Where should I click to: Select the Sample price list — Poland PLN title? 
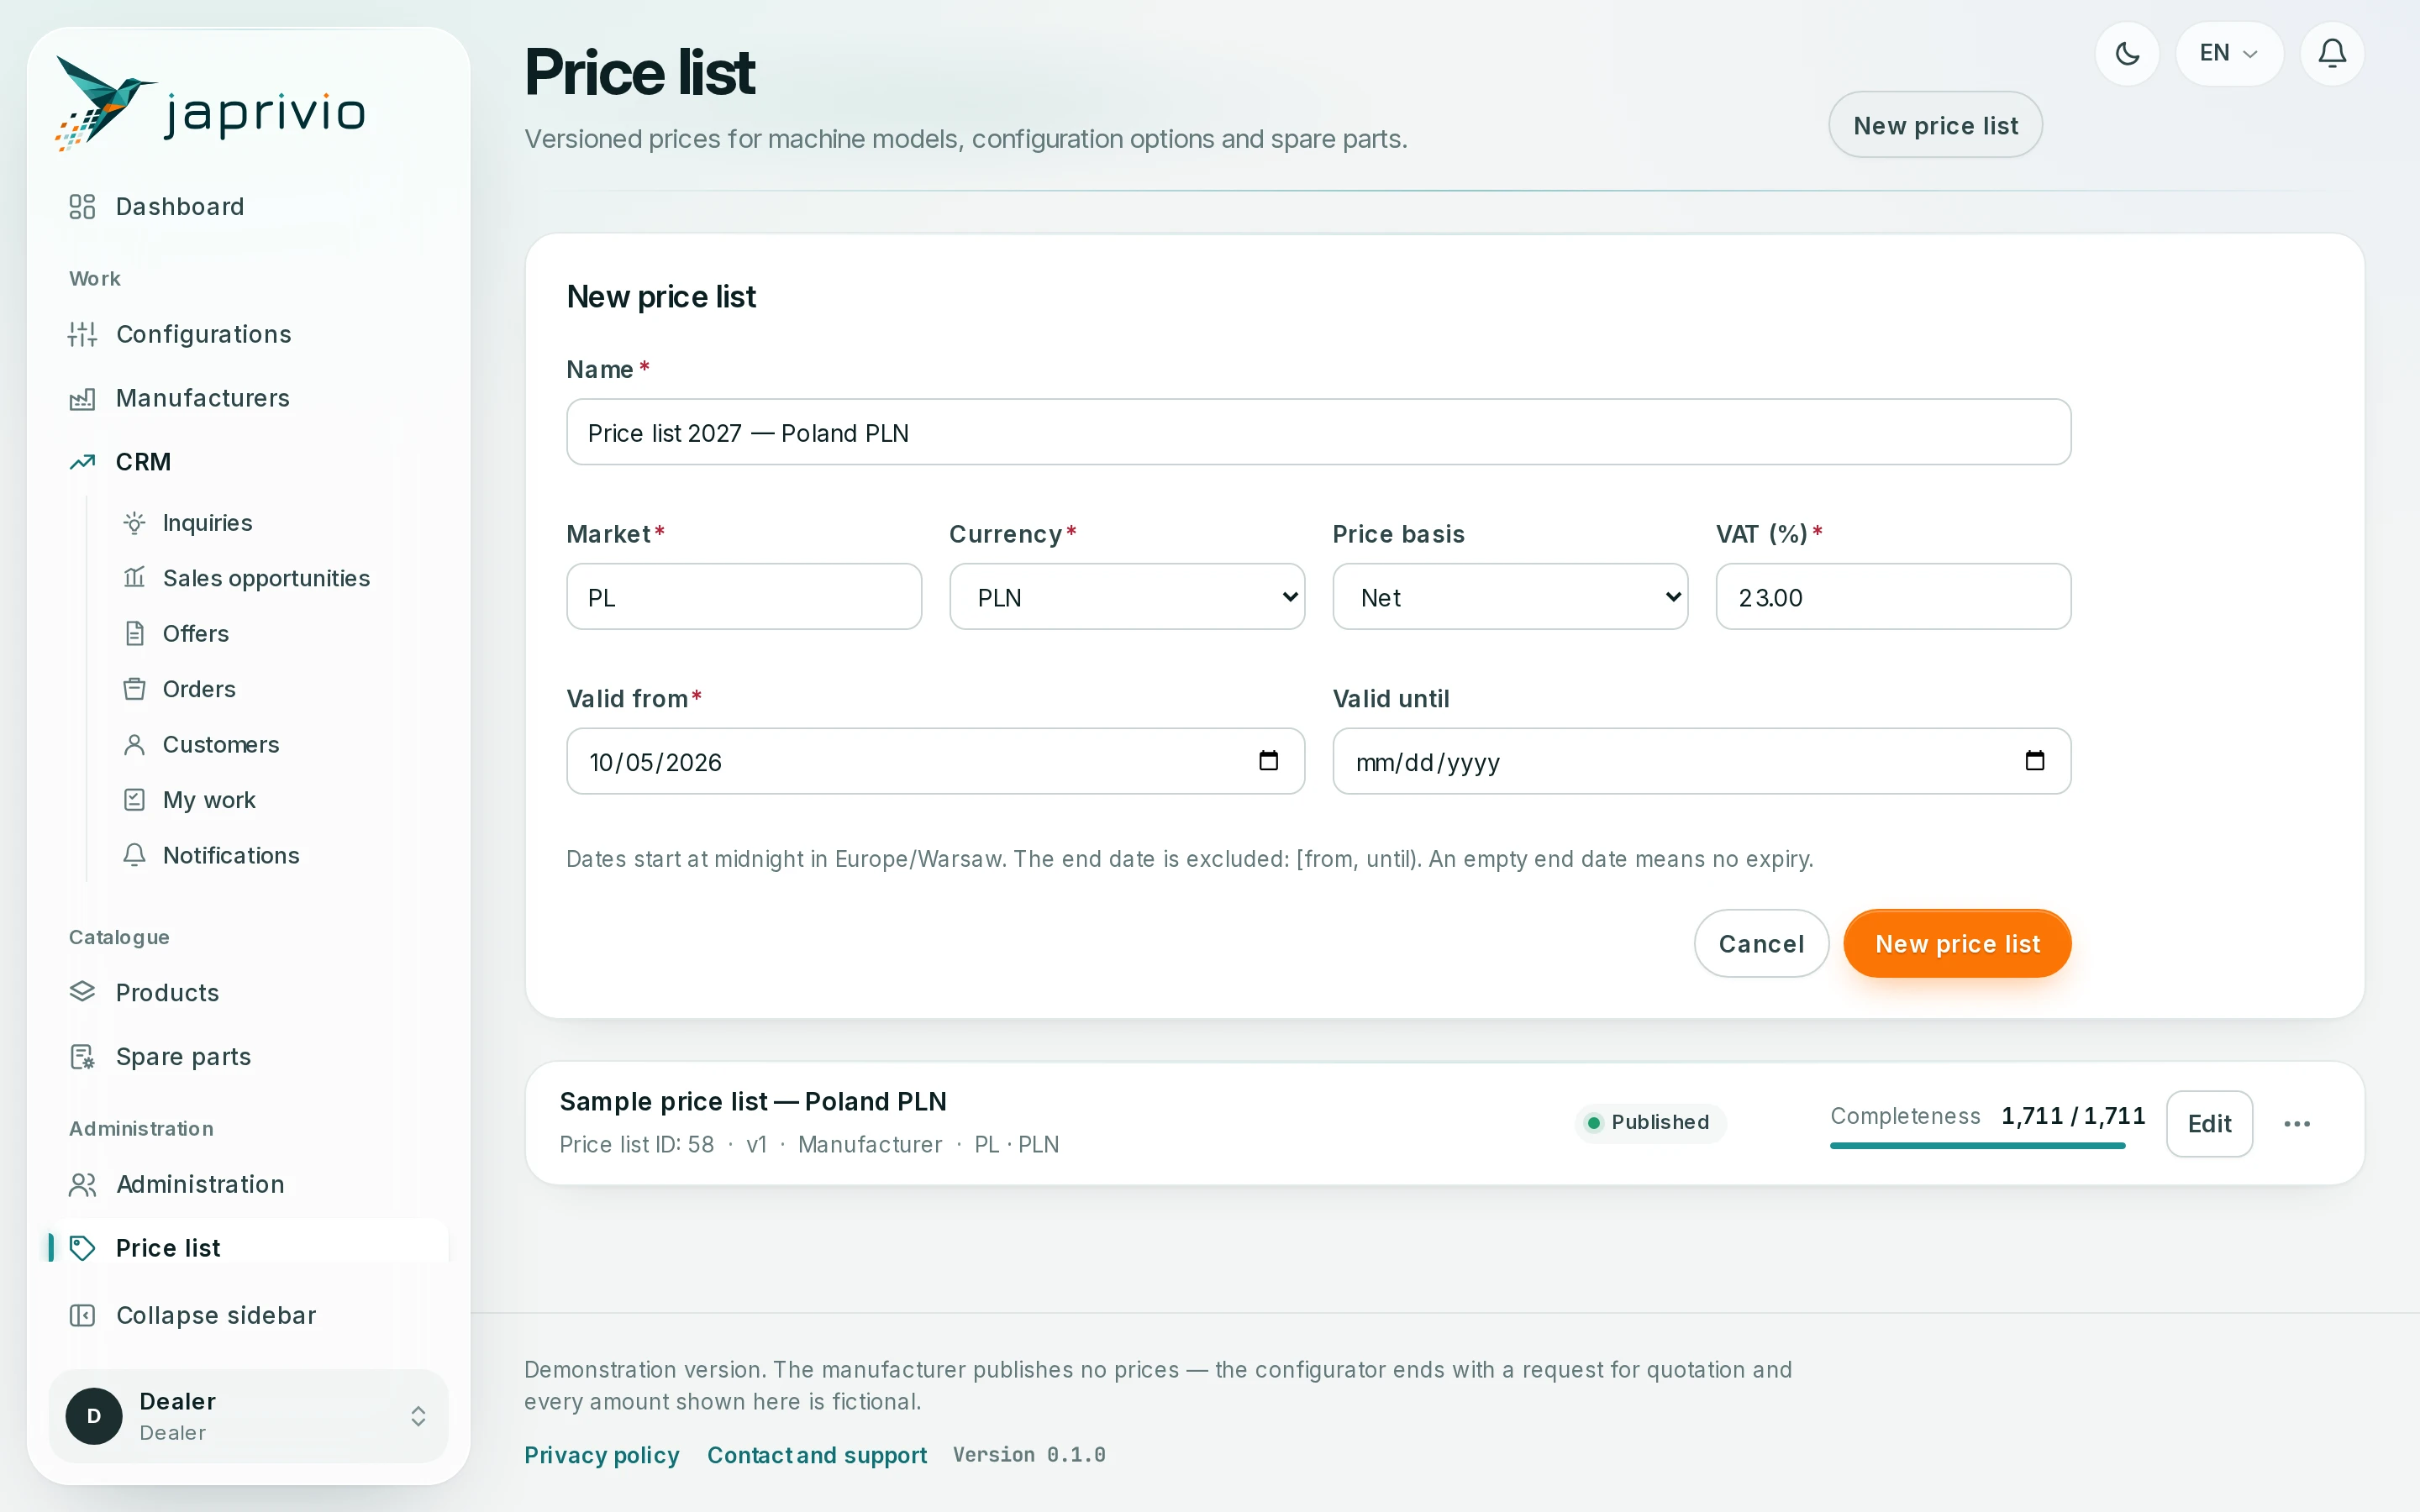(x=753, y=1101)
